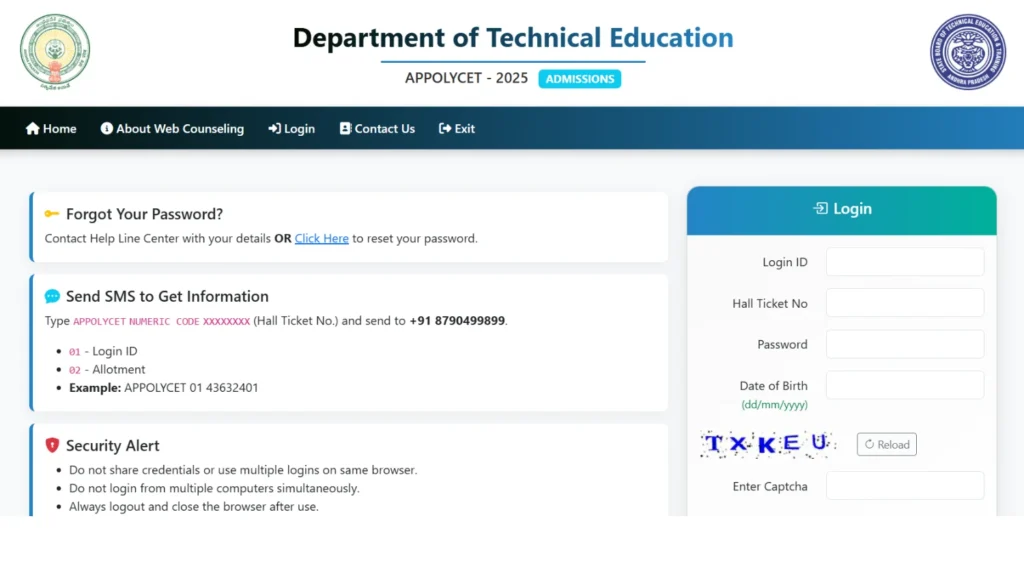
Task: Click the key icon next to Forgot Your Password
Action: (52, 213)
